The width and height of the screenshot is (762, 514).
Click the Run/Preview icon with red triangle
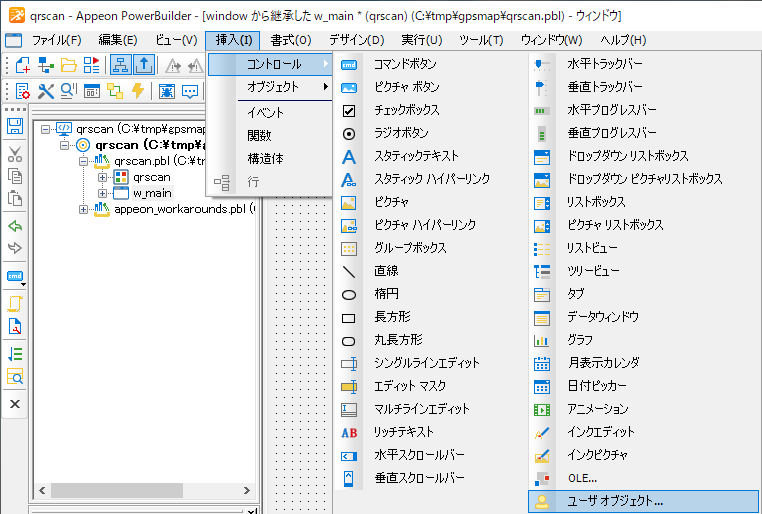click(91, 65)
